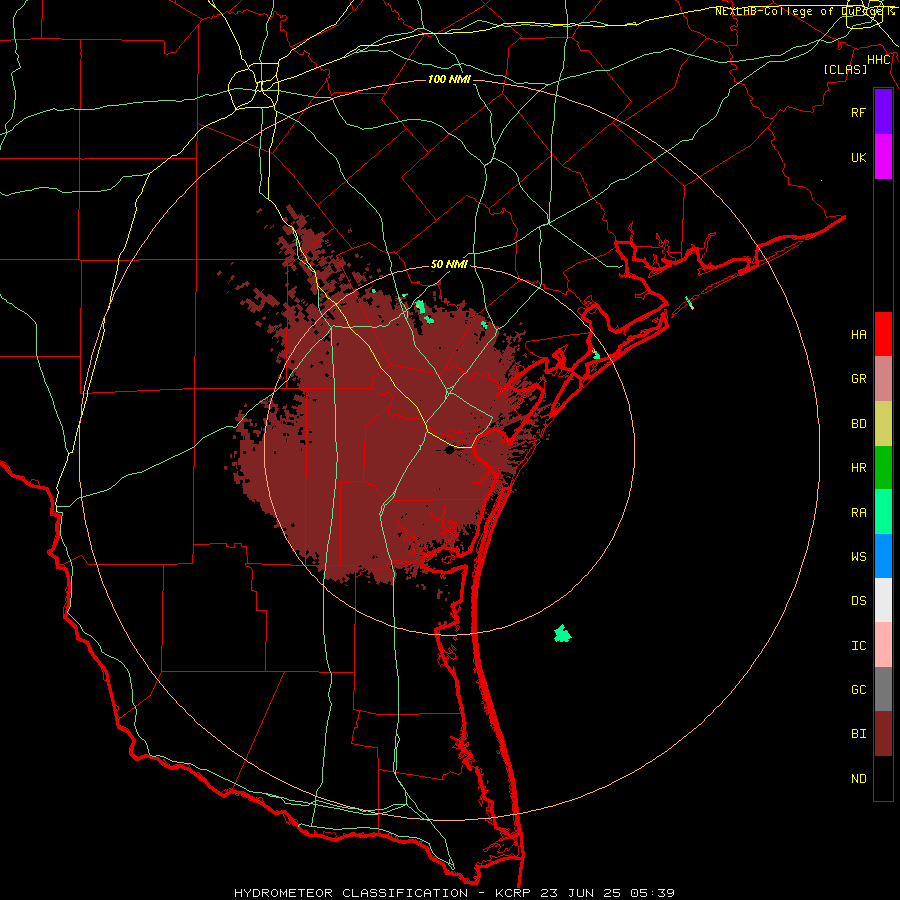This screenshot has width=900, height=900.
Task: Select the WS blue legend swatch
Action: click(883, 556)
